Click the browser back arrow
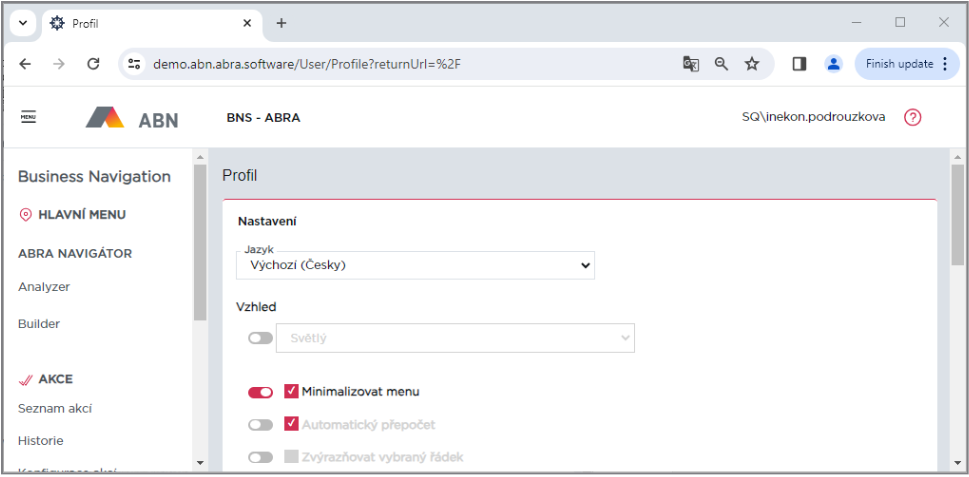The height and width of the screenshot is (477, 969). coord(25,64)
